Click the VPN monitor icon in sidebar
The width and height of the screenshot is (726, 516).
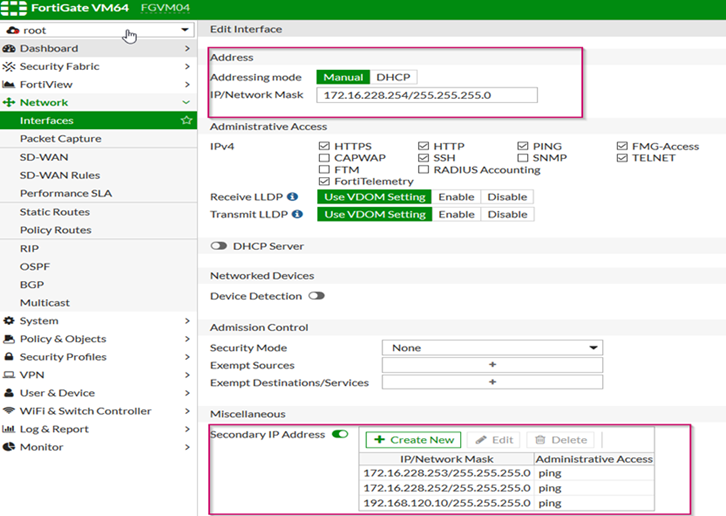pyautogui.click(x=10, y=375)
